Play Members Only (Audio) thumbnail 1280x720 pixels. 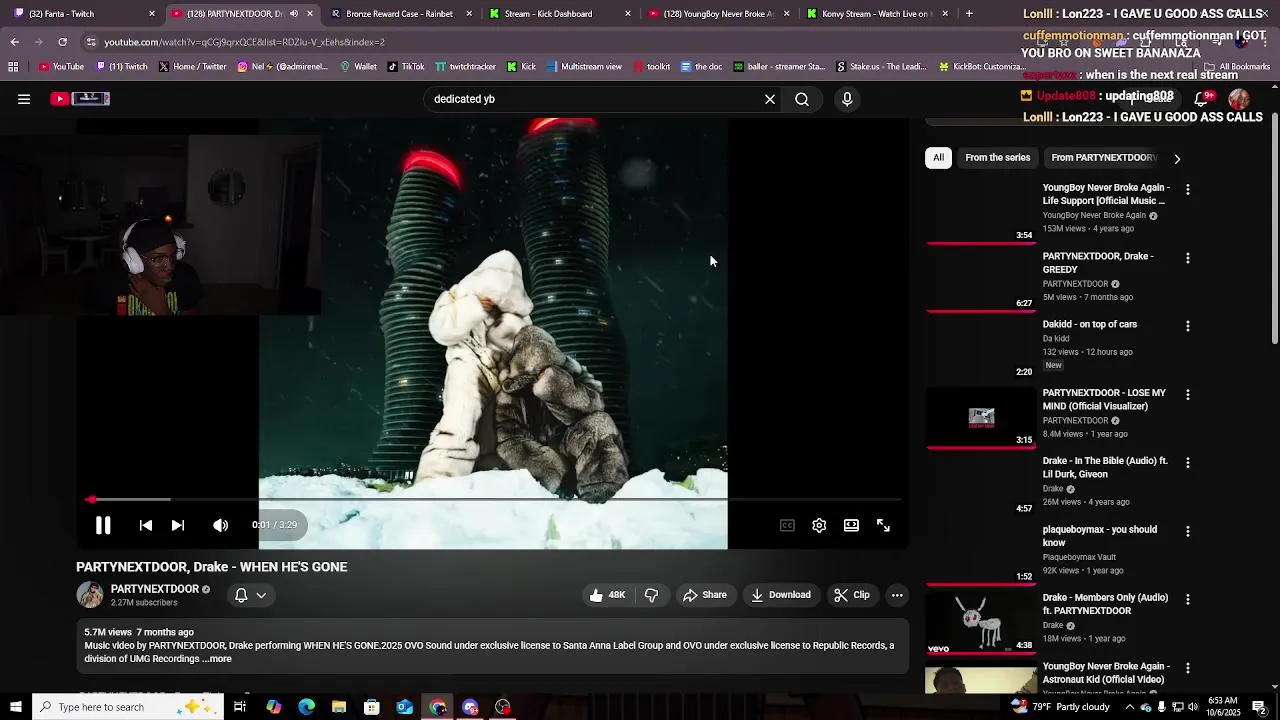[x=981, y=622]
